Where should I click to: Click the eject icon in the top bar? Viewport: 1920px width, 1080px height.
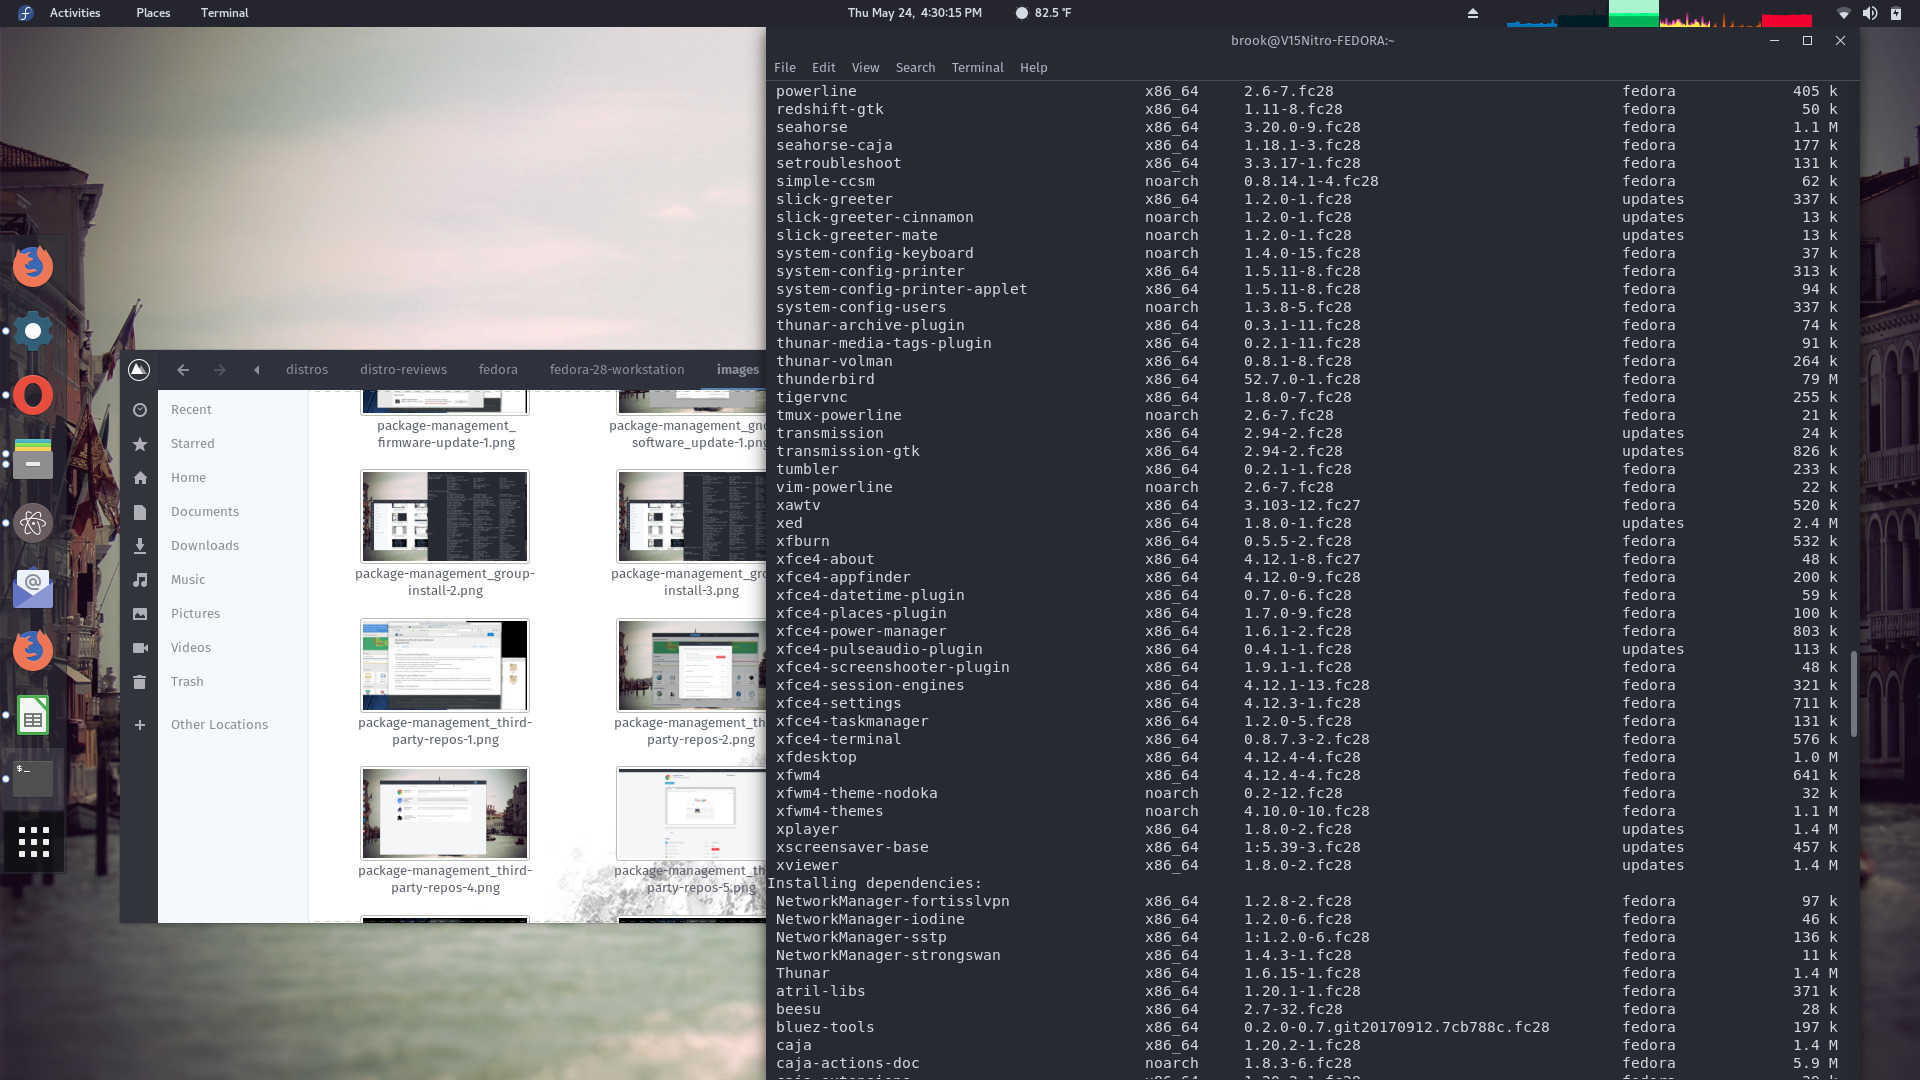(1472, 13)
